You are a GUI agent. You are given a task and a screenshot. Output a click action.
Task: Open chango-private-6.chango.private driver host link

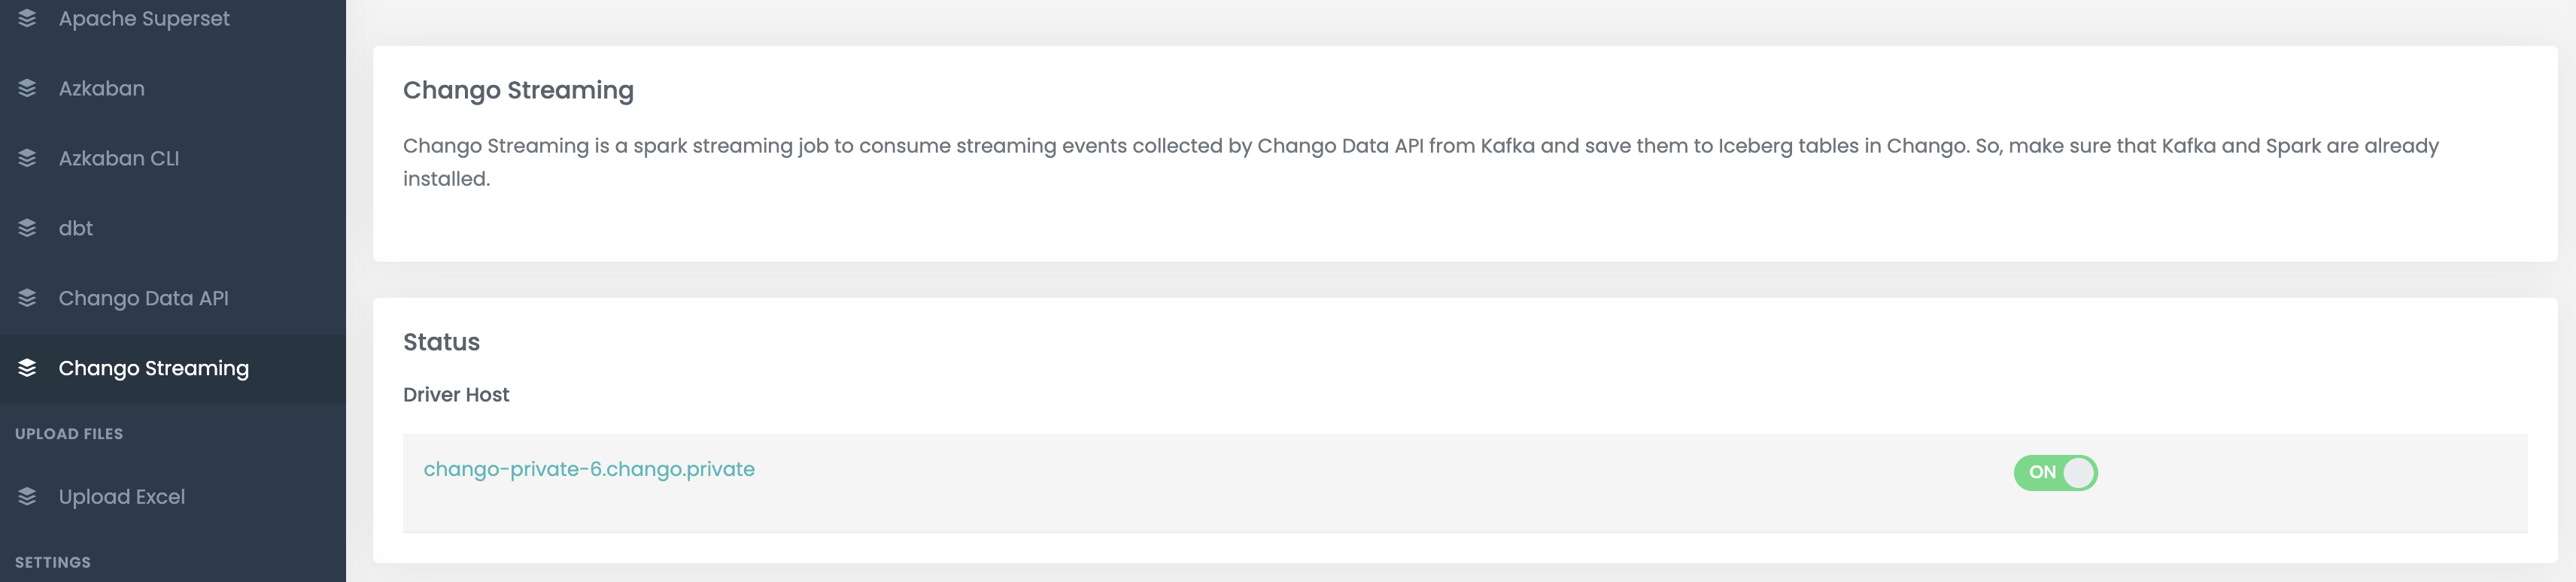(x=589, y=469)
